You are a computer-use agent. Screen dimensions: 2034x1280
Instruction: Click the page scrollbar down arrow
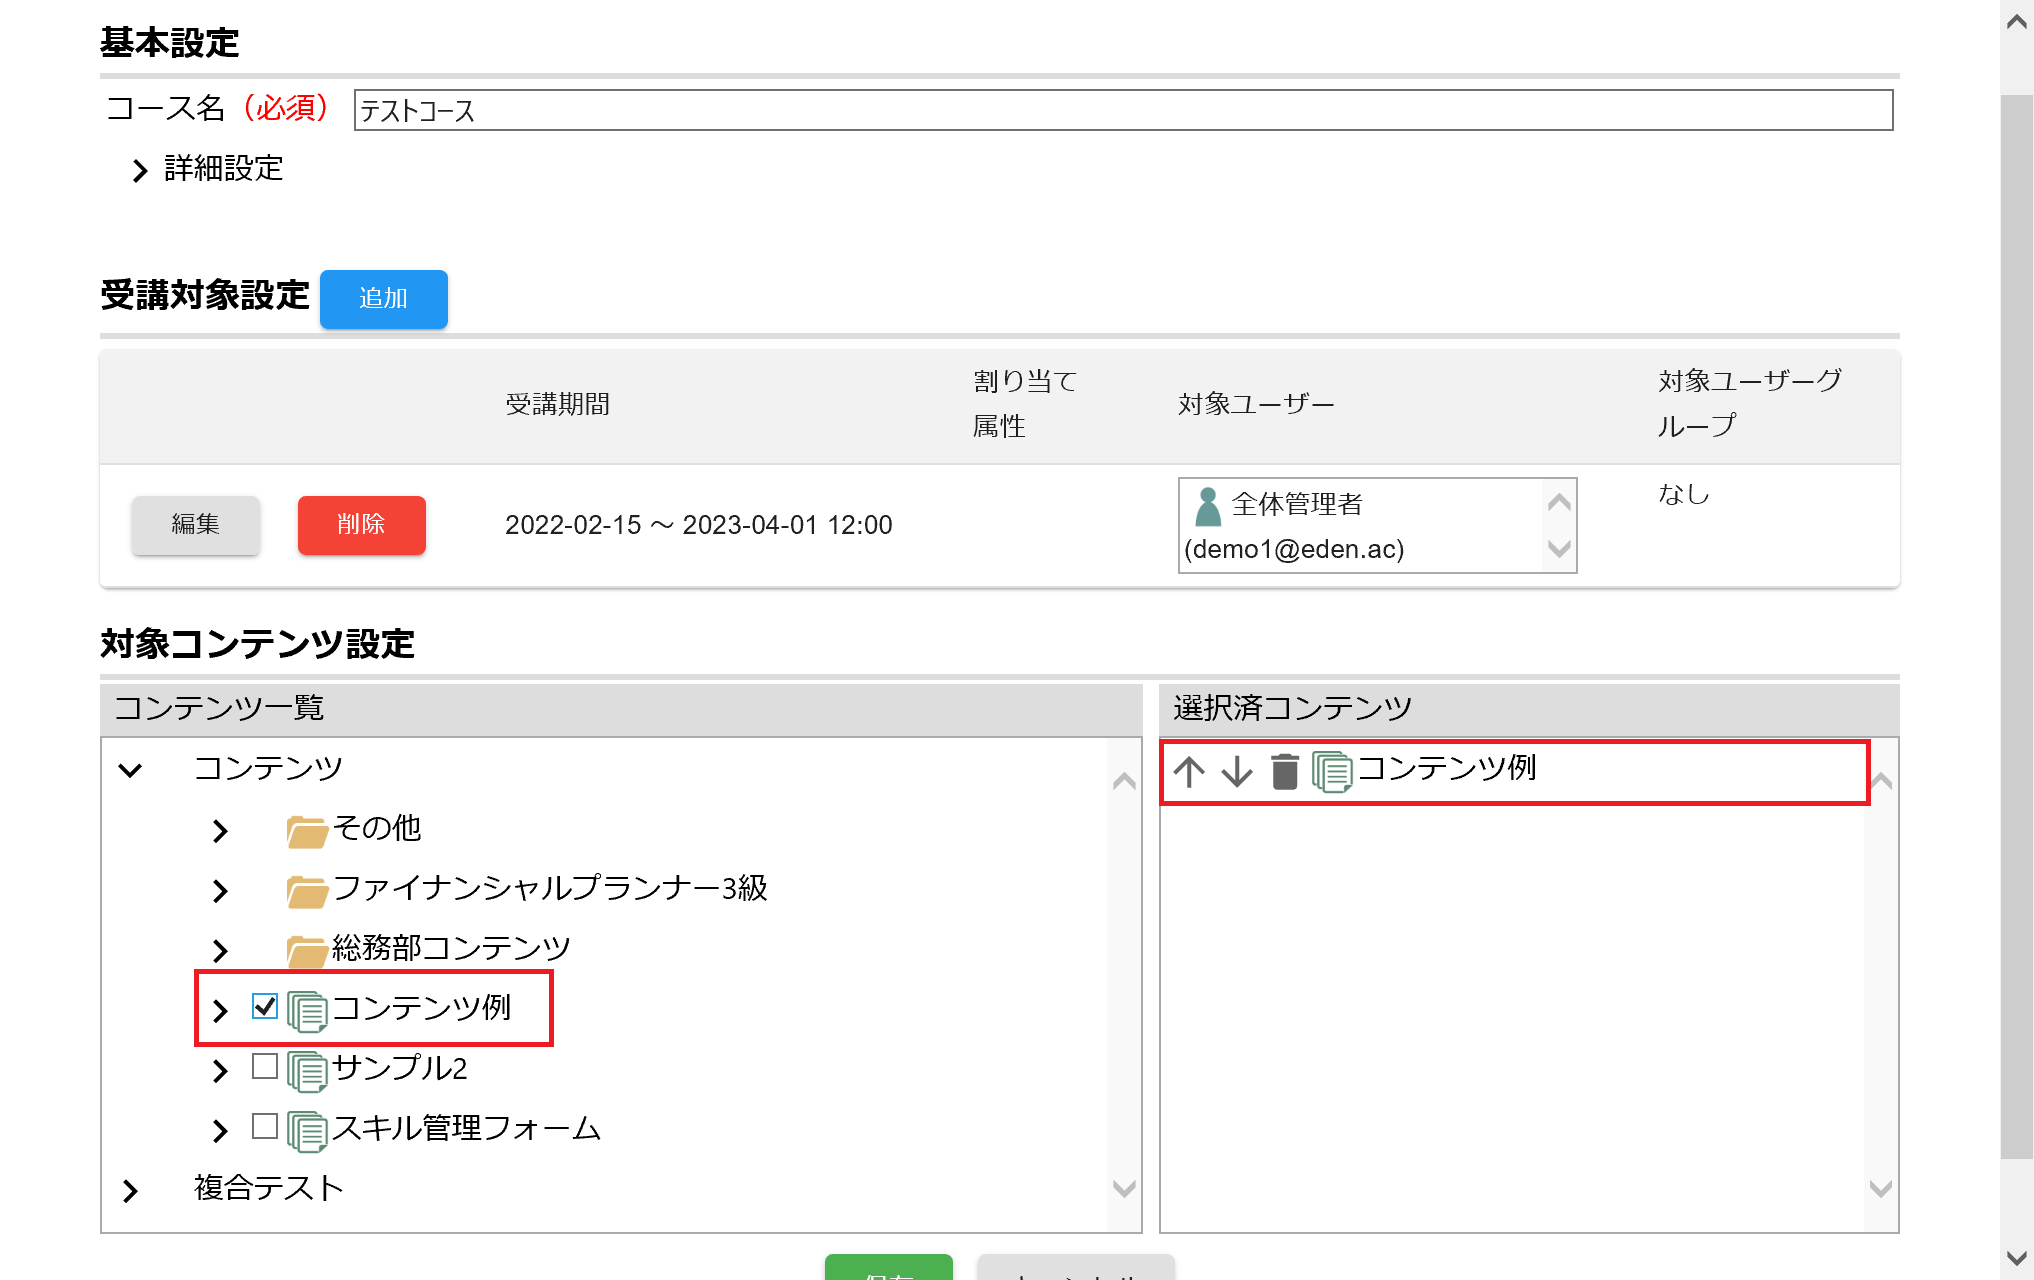coord(2016,1258)
